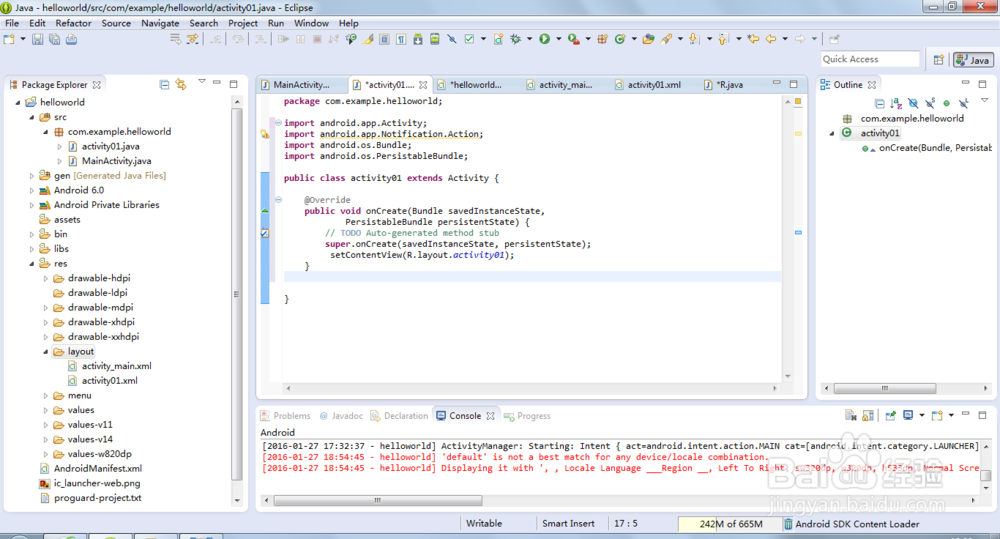Click the New file wizard icon
The width and height of the screenshot is (1000, 539).
(9, 39)
